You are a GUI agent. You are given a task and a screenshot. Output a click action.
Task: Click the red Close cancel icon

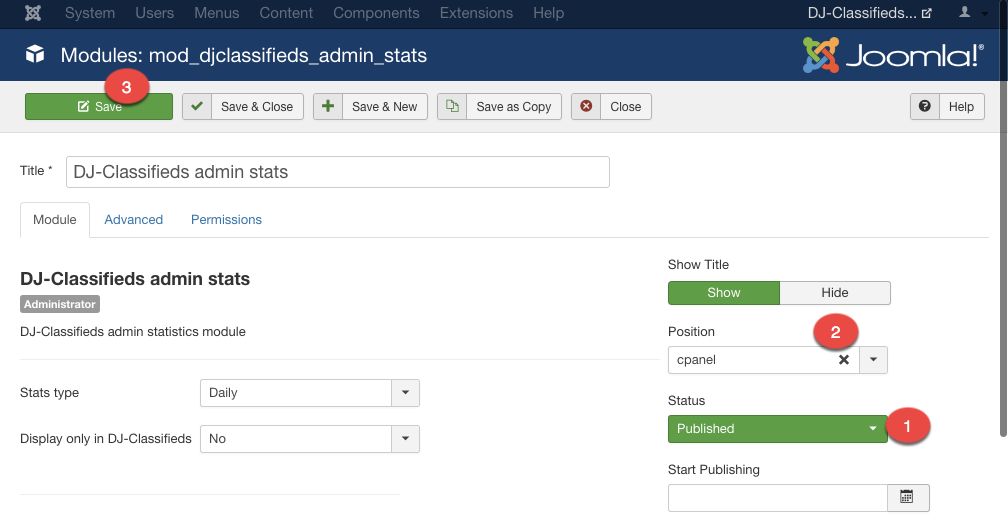586,107
